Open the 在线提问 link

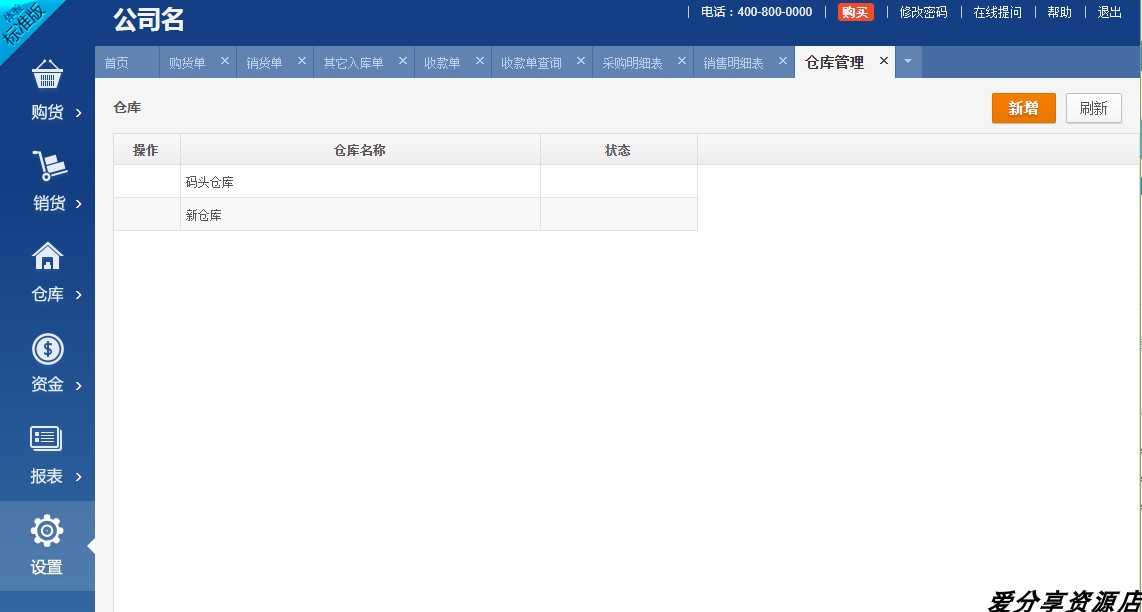tap(997, 12)
